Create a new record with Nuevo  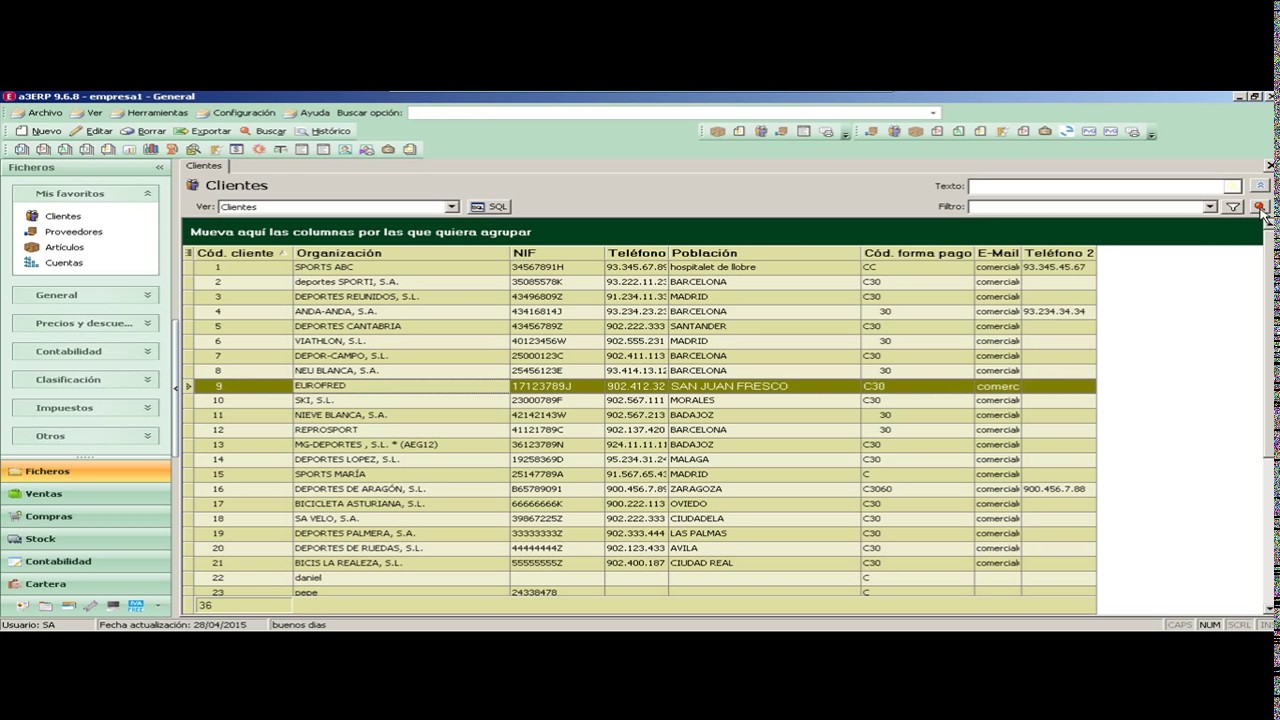pos(39,131)
